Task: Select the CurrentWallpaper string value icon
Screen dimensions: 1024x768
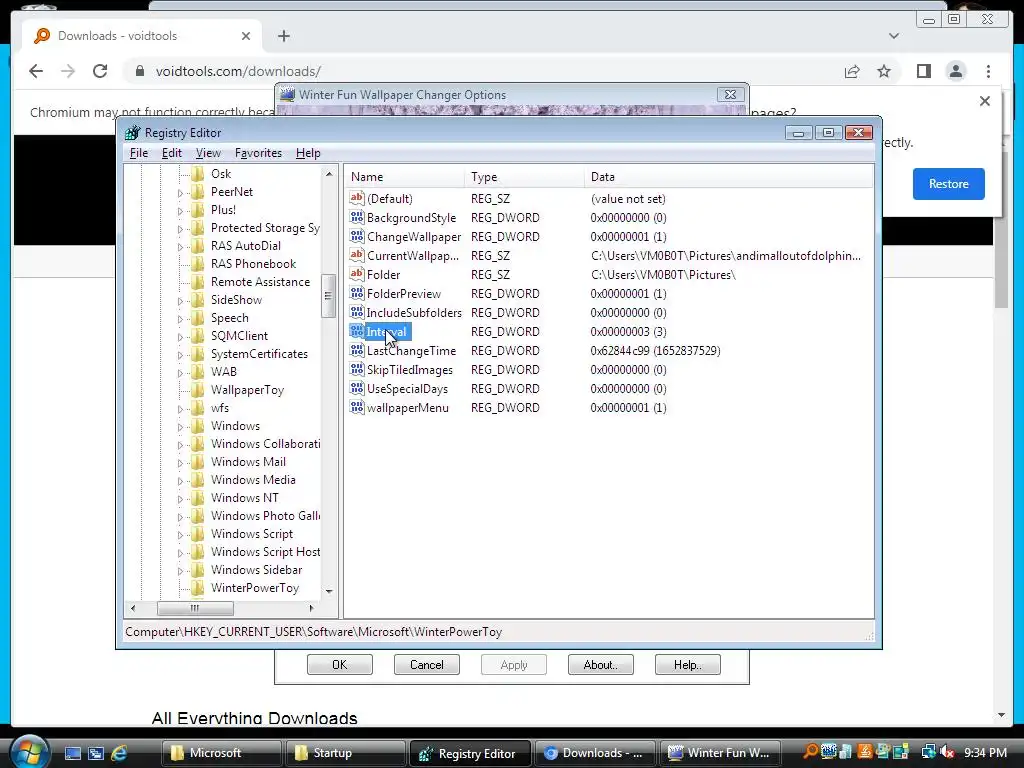Action: (357, 255)
